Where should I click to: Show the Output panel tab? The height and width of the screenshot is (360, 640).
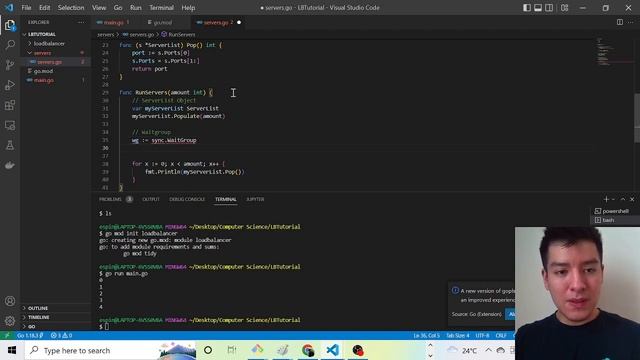[x=151, y=199]
